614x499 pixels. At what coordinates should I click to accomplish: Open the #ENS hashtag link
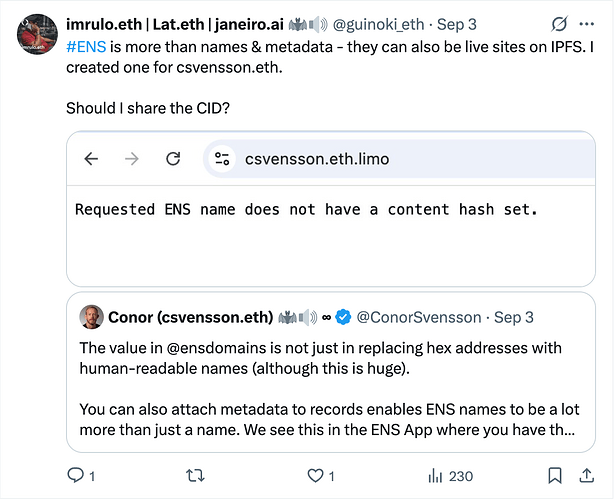pos(89,44)
